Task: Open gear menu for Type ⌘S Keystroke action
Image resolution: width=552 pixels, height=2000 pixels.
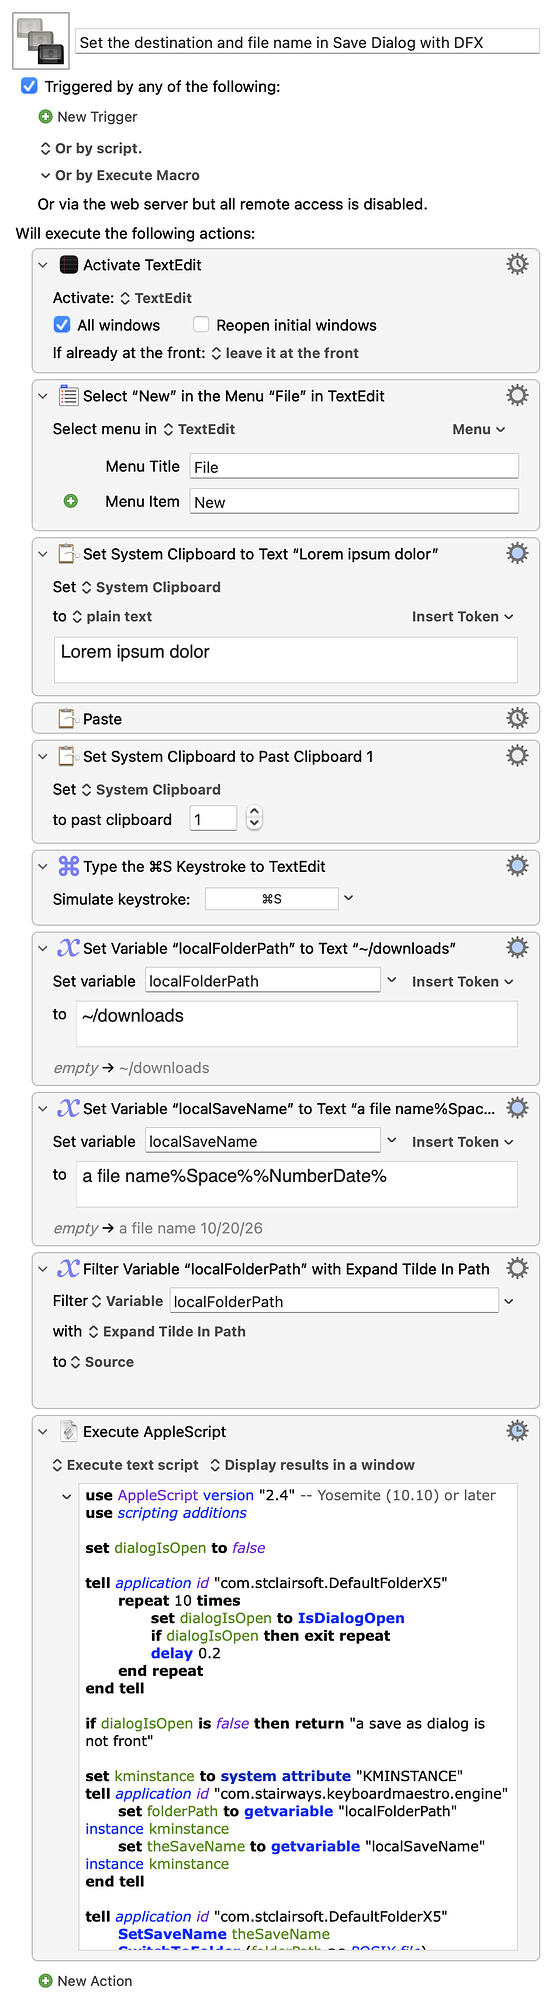Action: 517,866
